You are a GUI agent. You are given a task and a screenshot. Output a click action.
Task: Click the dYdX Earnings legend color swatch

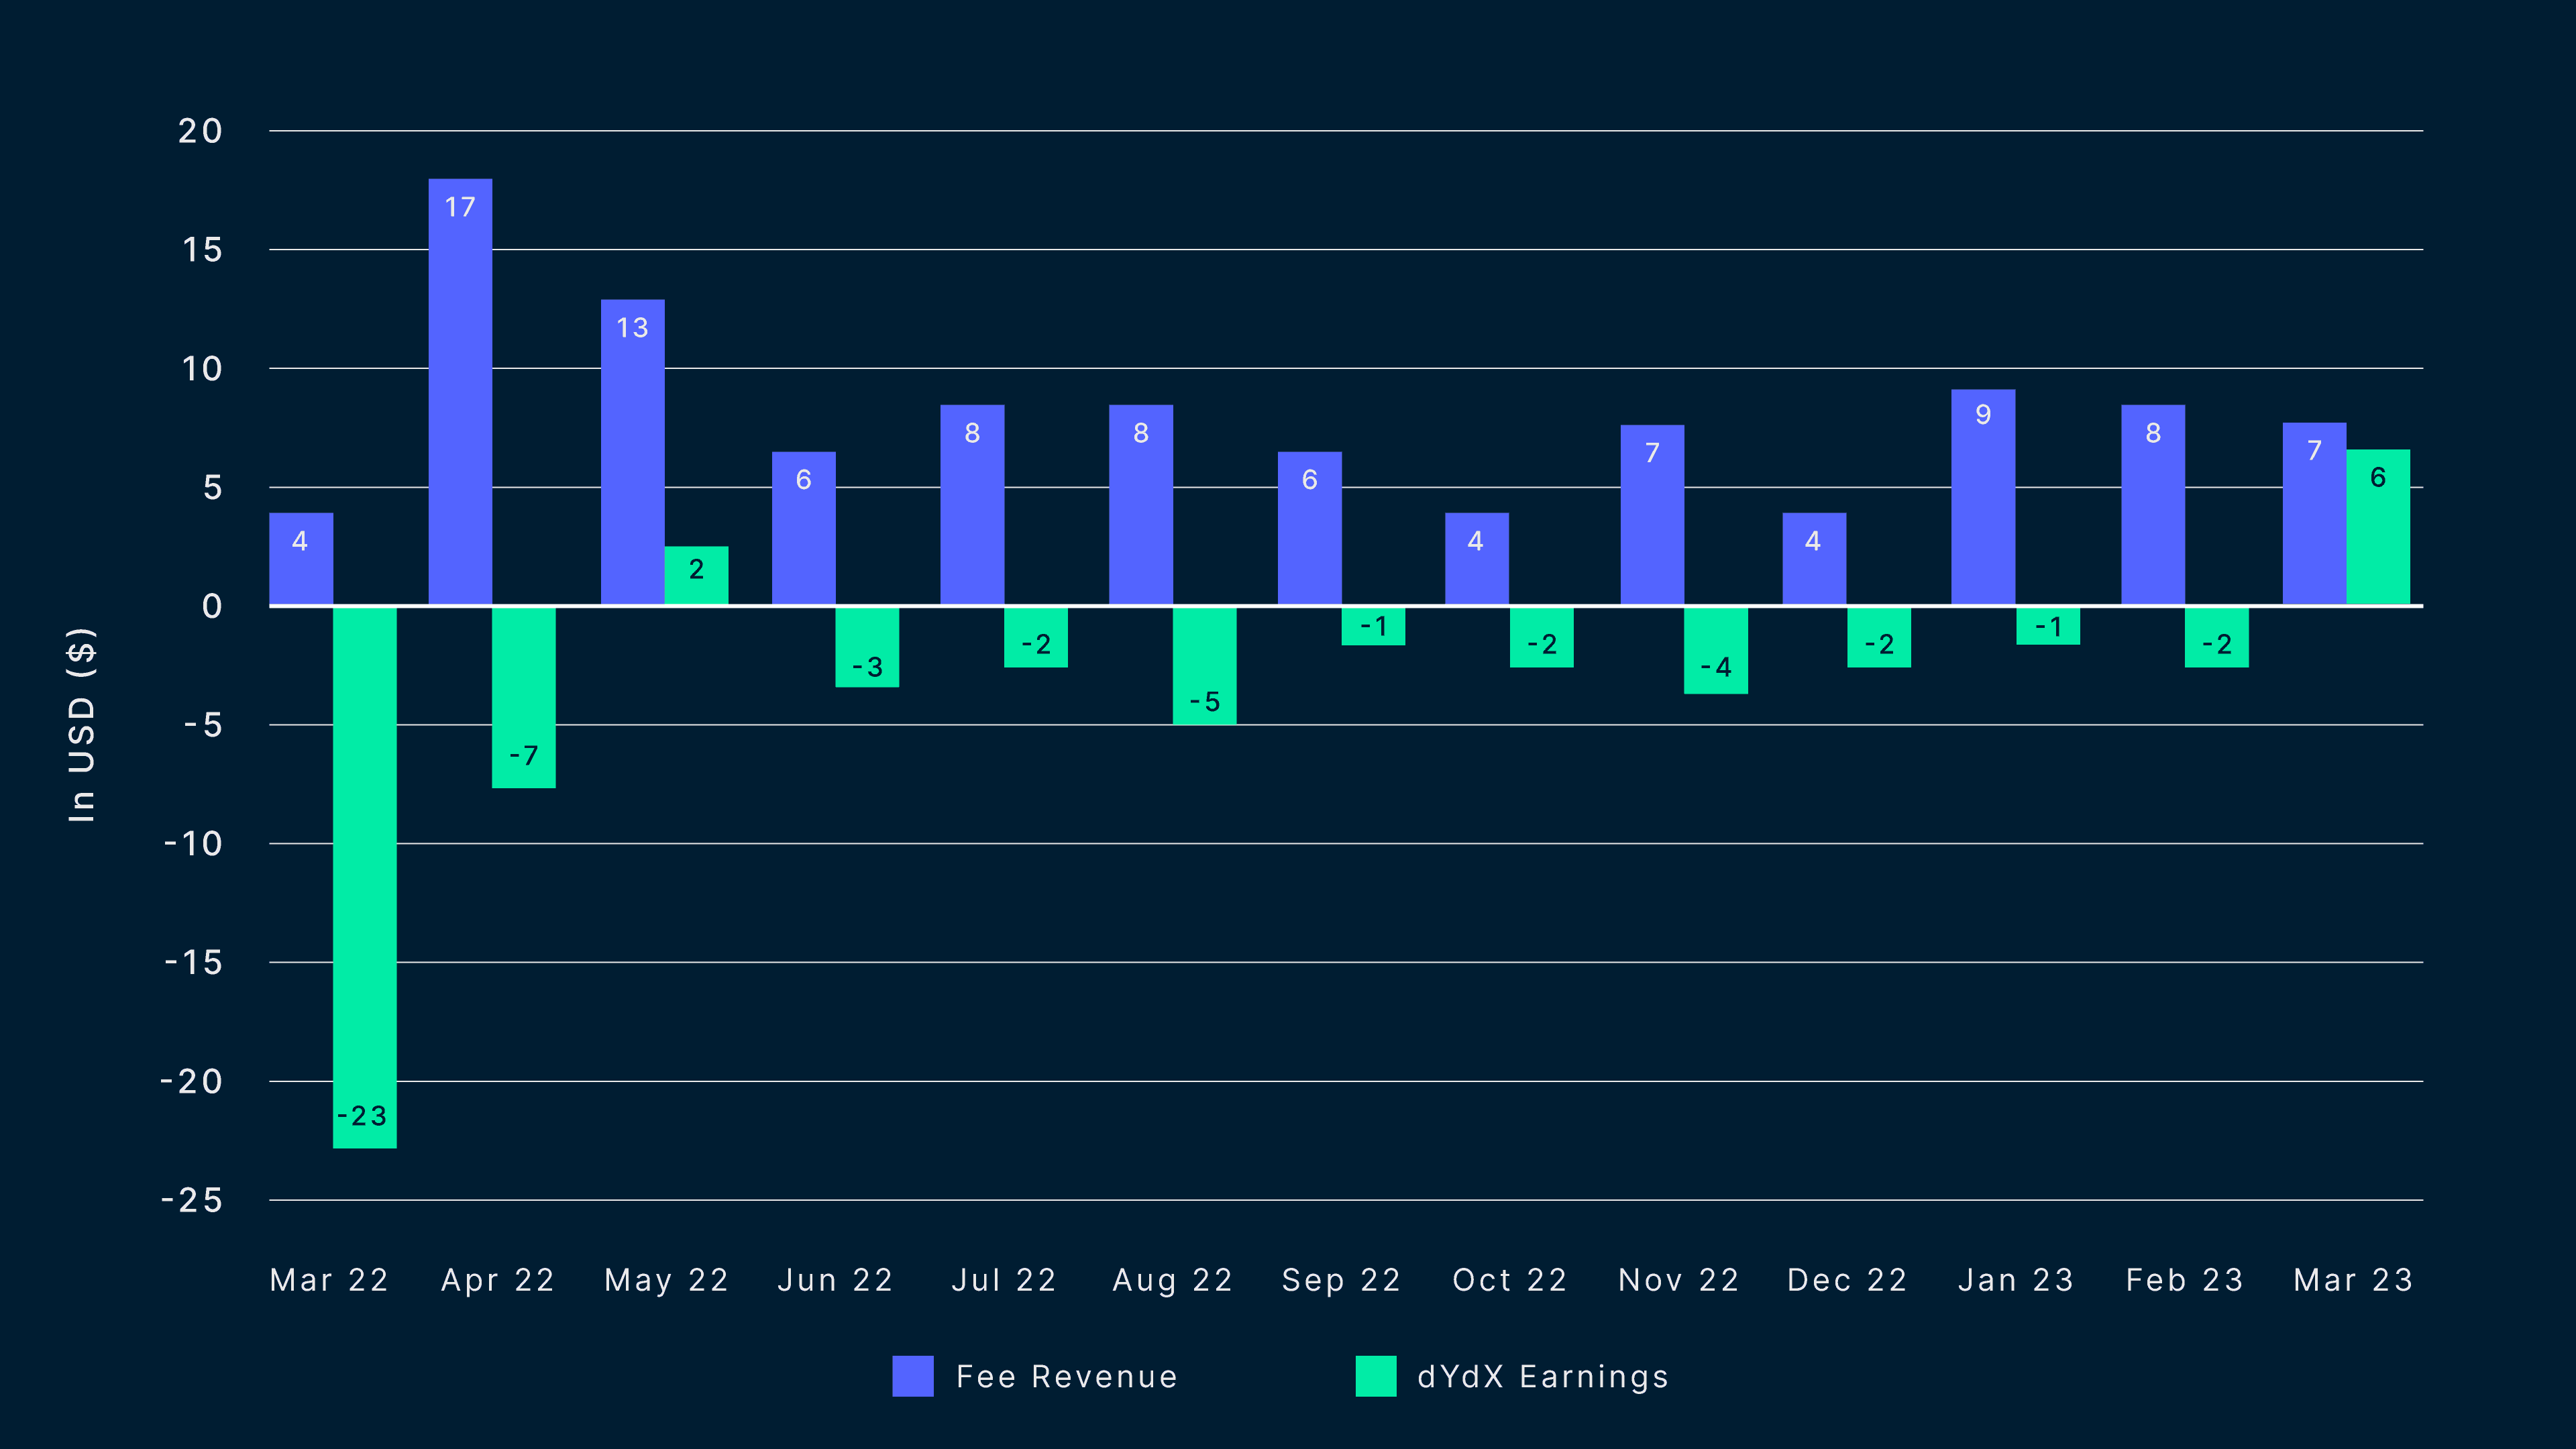pos(1375,1376)
